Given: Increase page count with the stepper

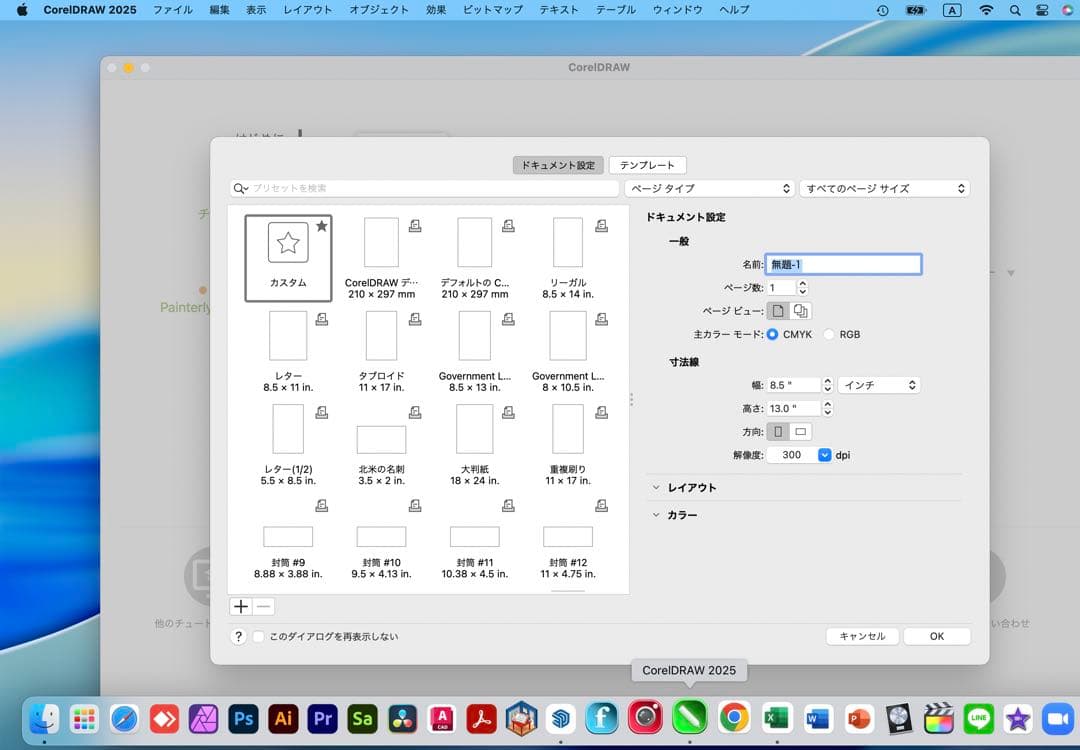Looking at the screenshot, I should tap(803, 283).
